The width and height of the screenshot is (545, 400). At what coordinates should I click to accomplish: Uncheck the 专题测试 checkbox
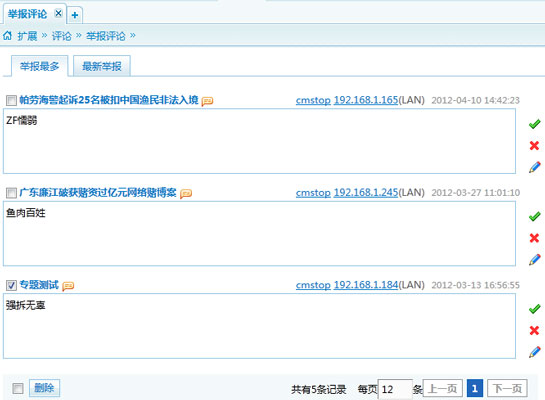click(x=11, y=285)
